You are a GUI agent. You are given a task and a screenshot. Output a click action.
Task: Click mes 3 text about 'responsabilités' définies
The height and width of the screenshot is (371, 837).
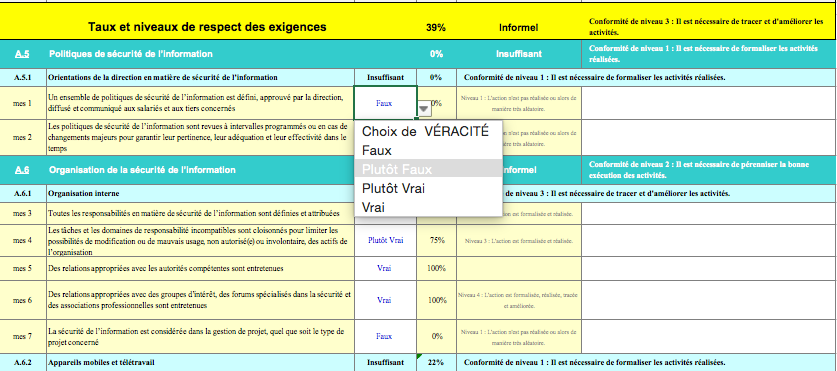pos(194,214)
